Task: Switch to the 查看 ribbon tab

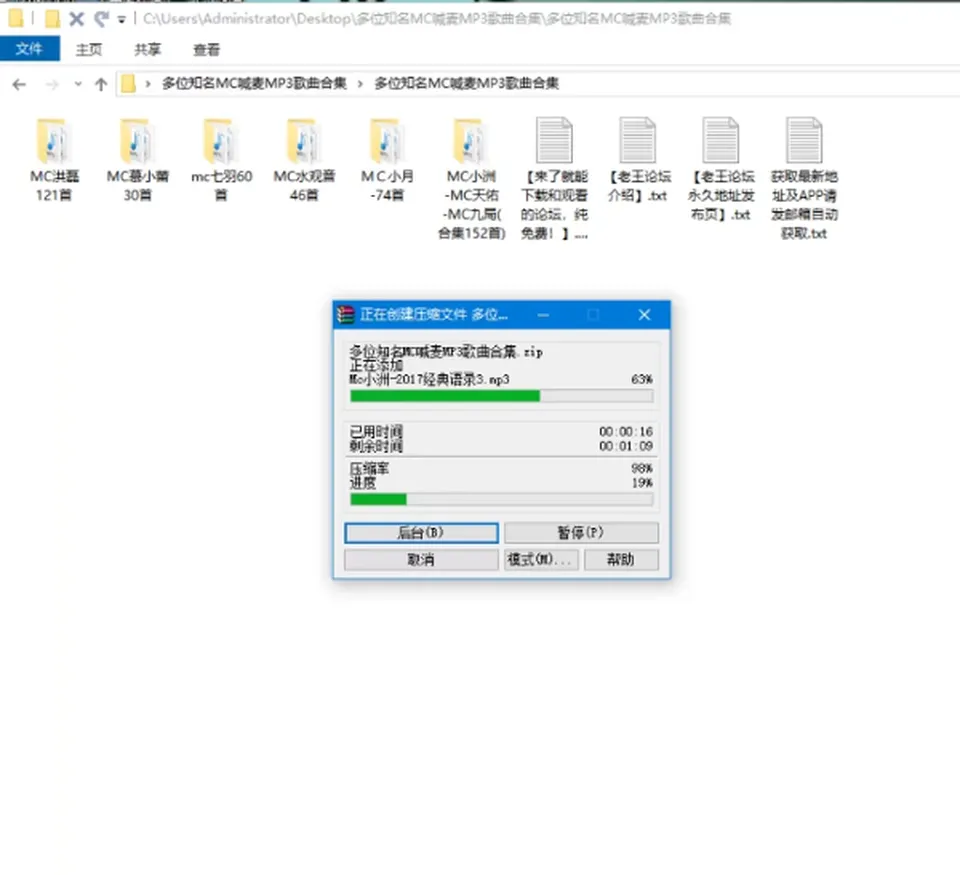Action: pyautogui.click(x=206, y=50)
